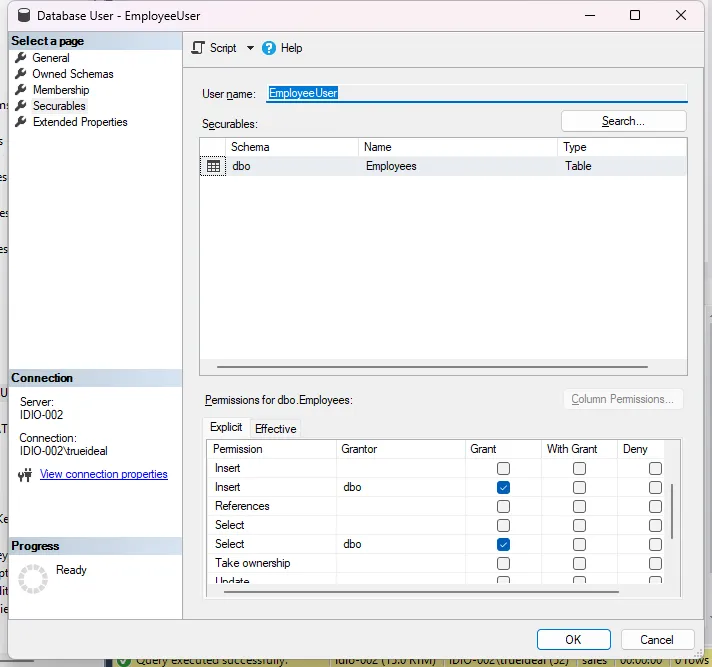Click the Owned Schemas page icon
712x667 pixels.
(x=21, y=74)
